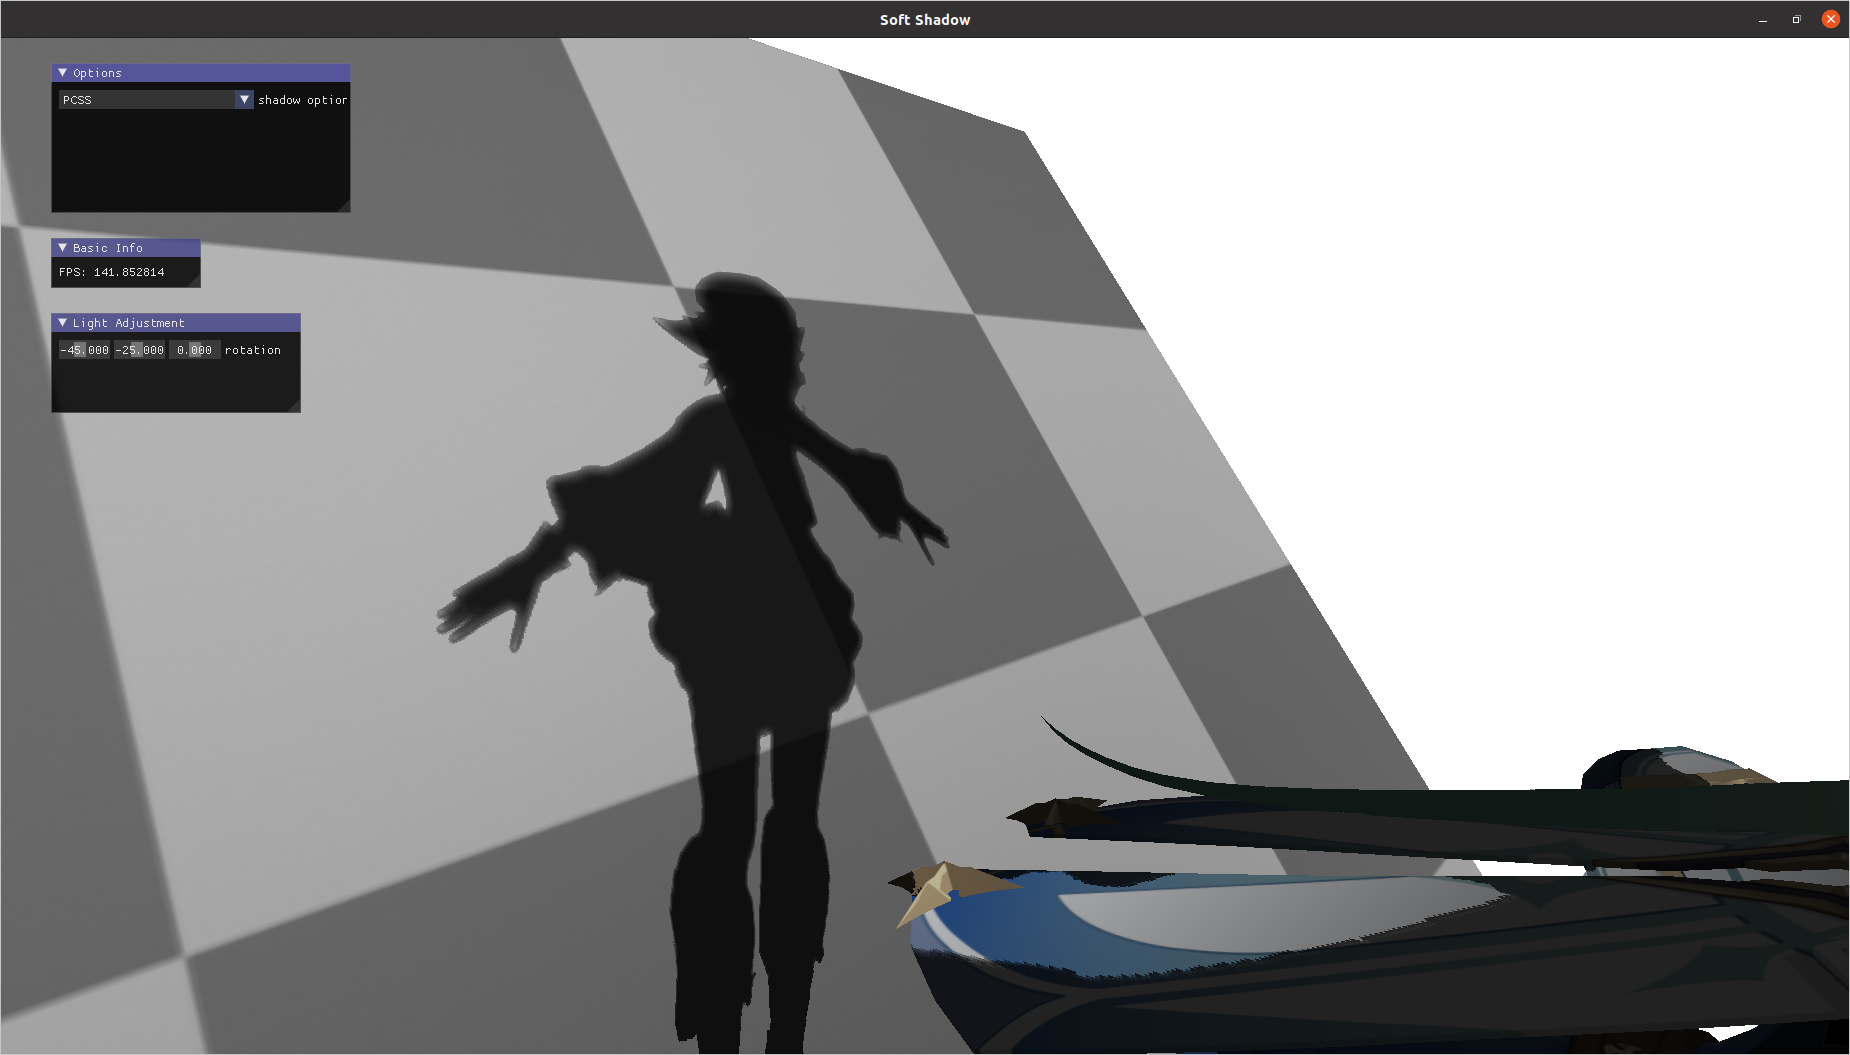Viewport: 1850px width, 1055px height.
Task: Click the Soft Shadow window title
Action: point(925,20)
